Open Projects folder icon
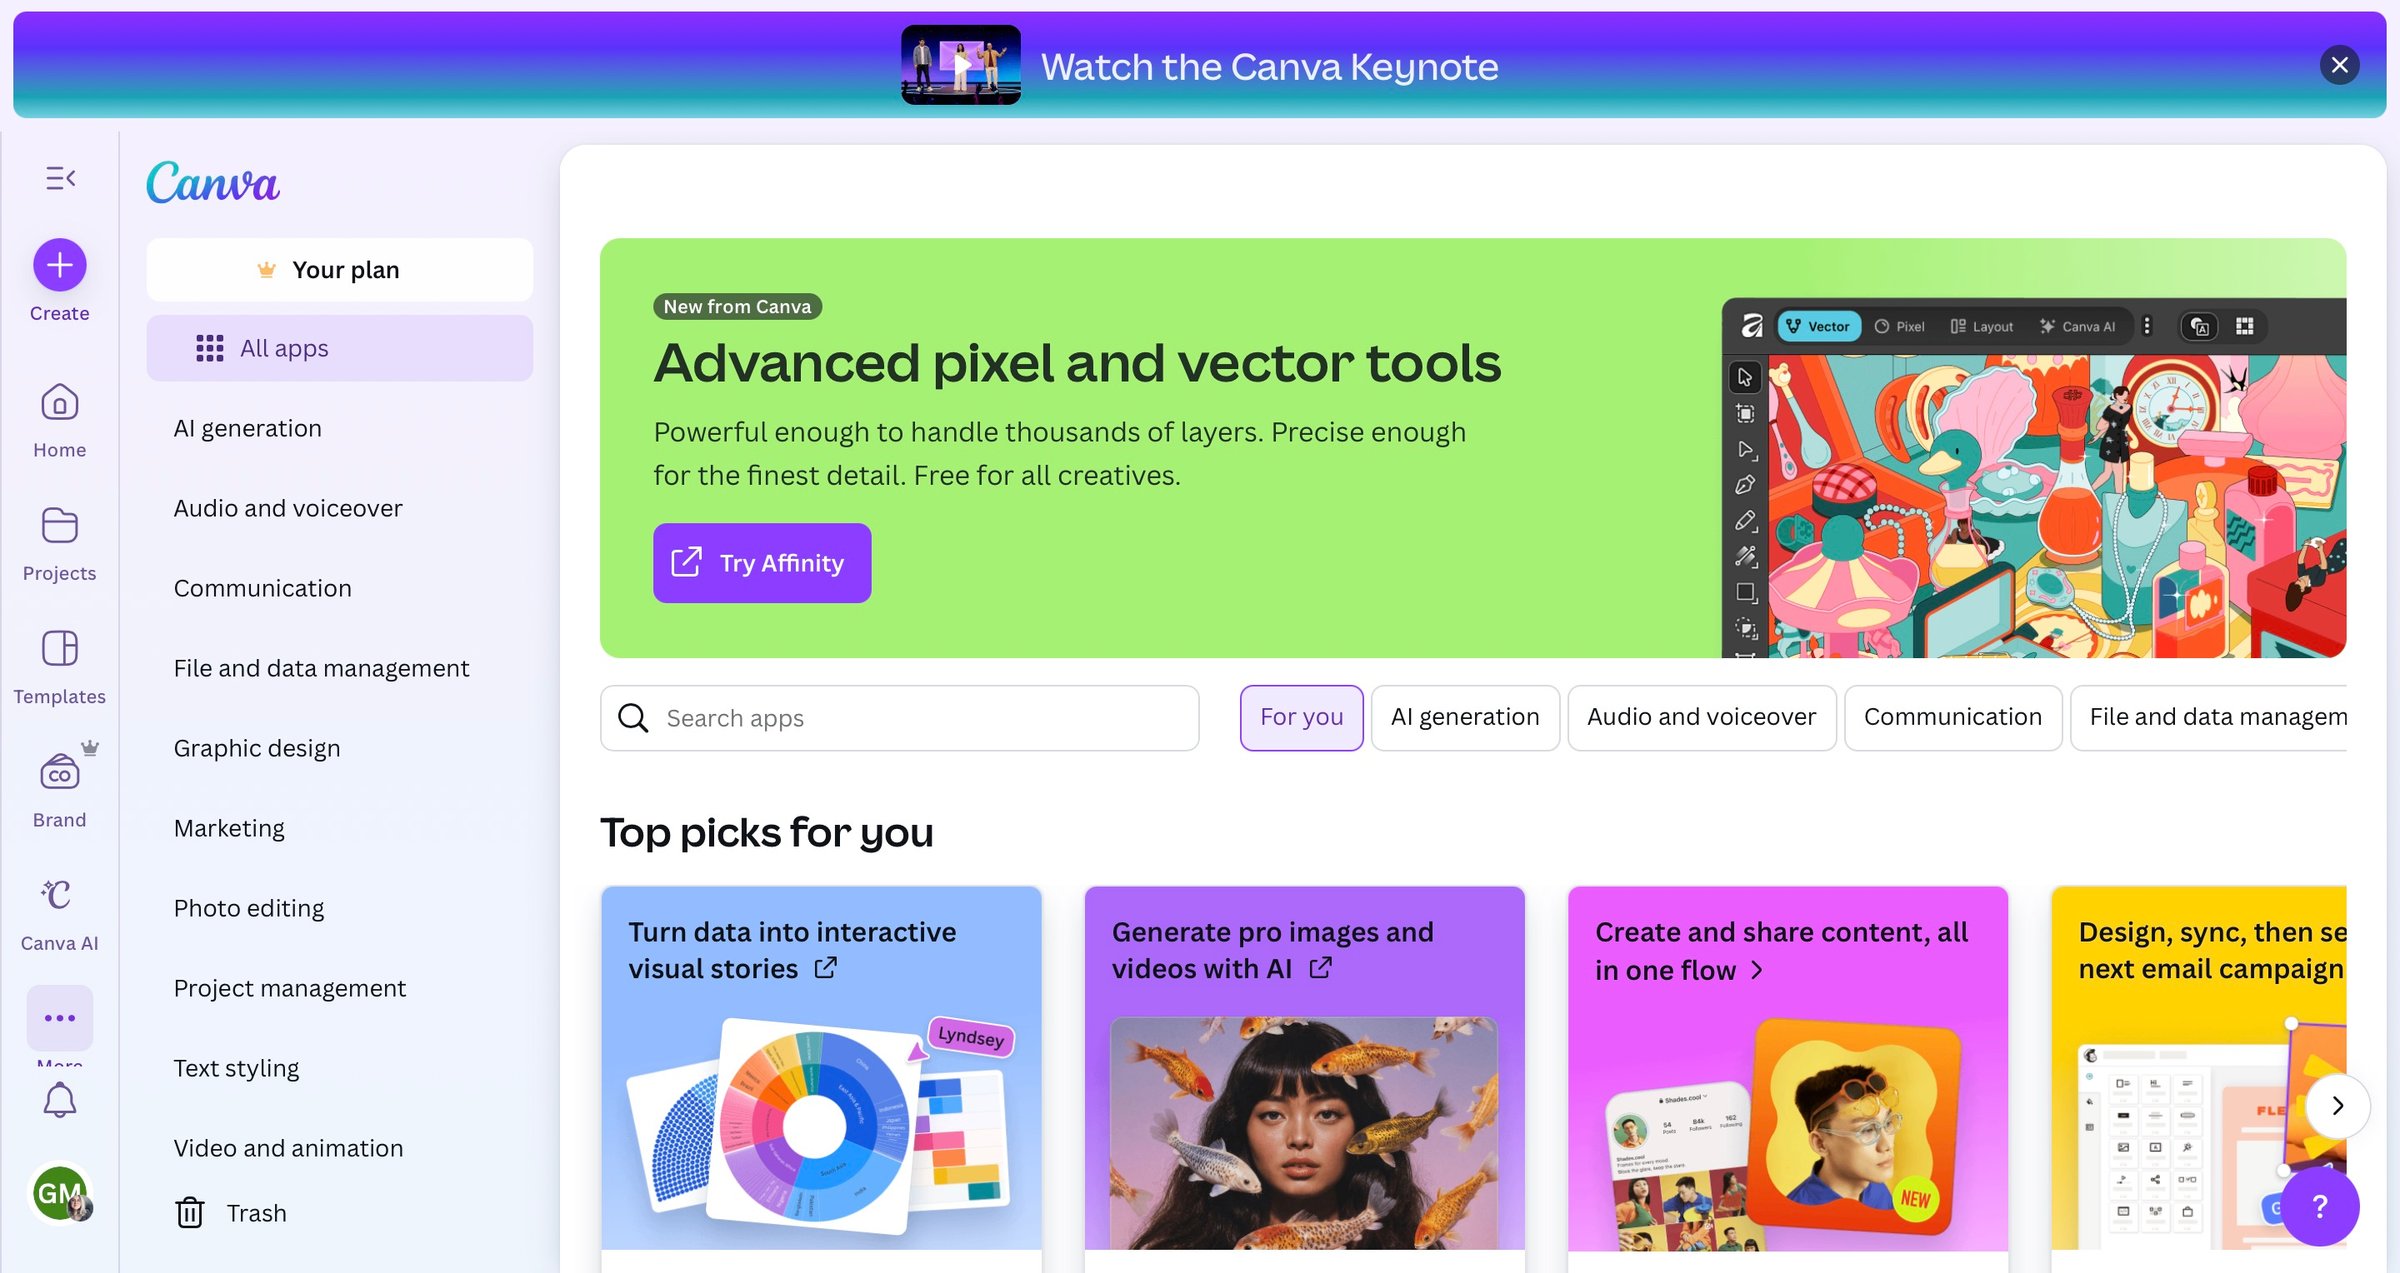Viewport: 2400px width, 1273px height. [x=60, y=526]
